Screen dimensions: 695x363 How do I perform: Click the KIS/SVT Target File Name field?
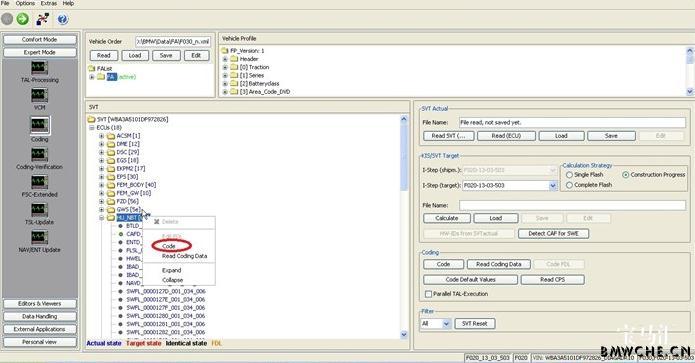tap(573, 205)
